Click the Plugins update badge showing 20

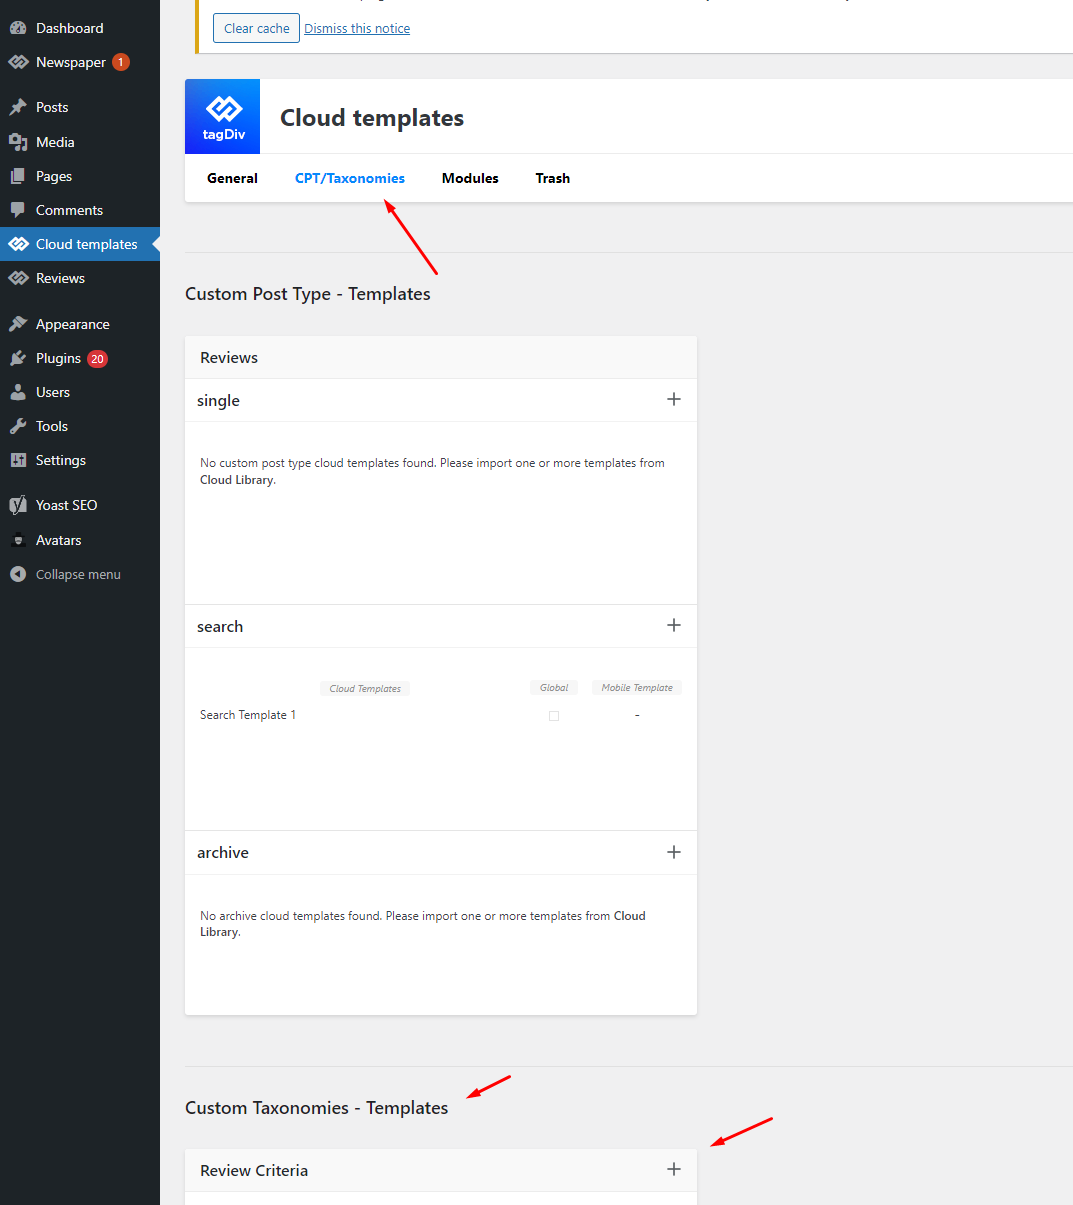(x=97, y=358)
